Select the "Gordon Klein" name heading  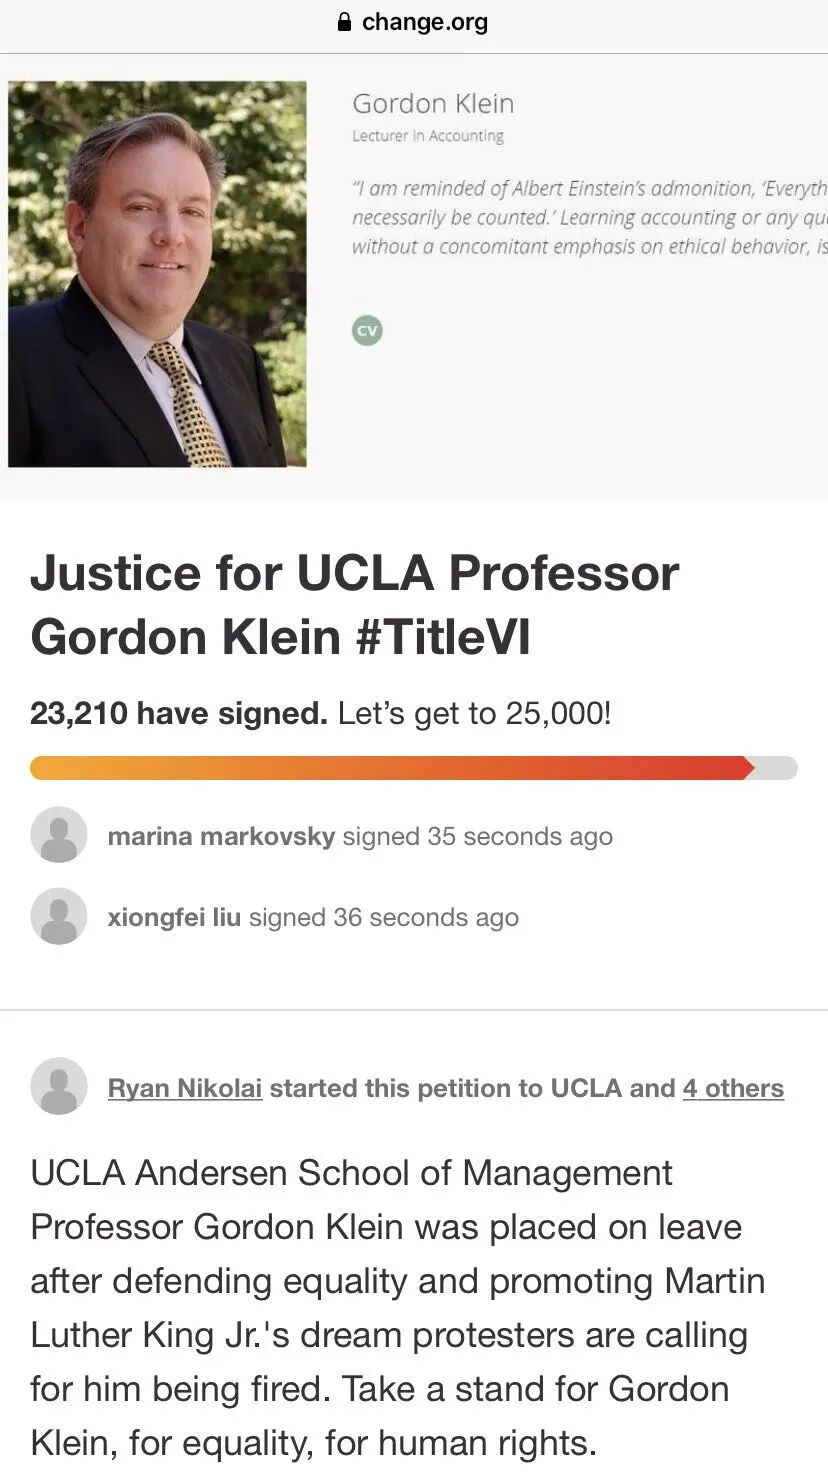tap(433, 104)
